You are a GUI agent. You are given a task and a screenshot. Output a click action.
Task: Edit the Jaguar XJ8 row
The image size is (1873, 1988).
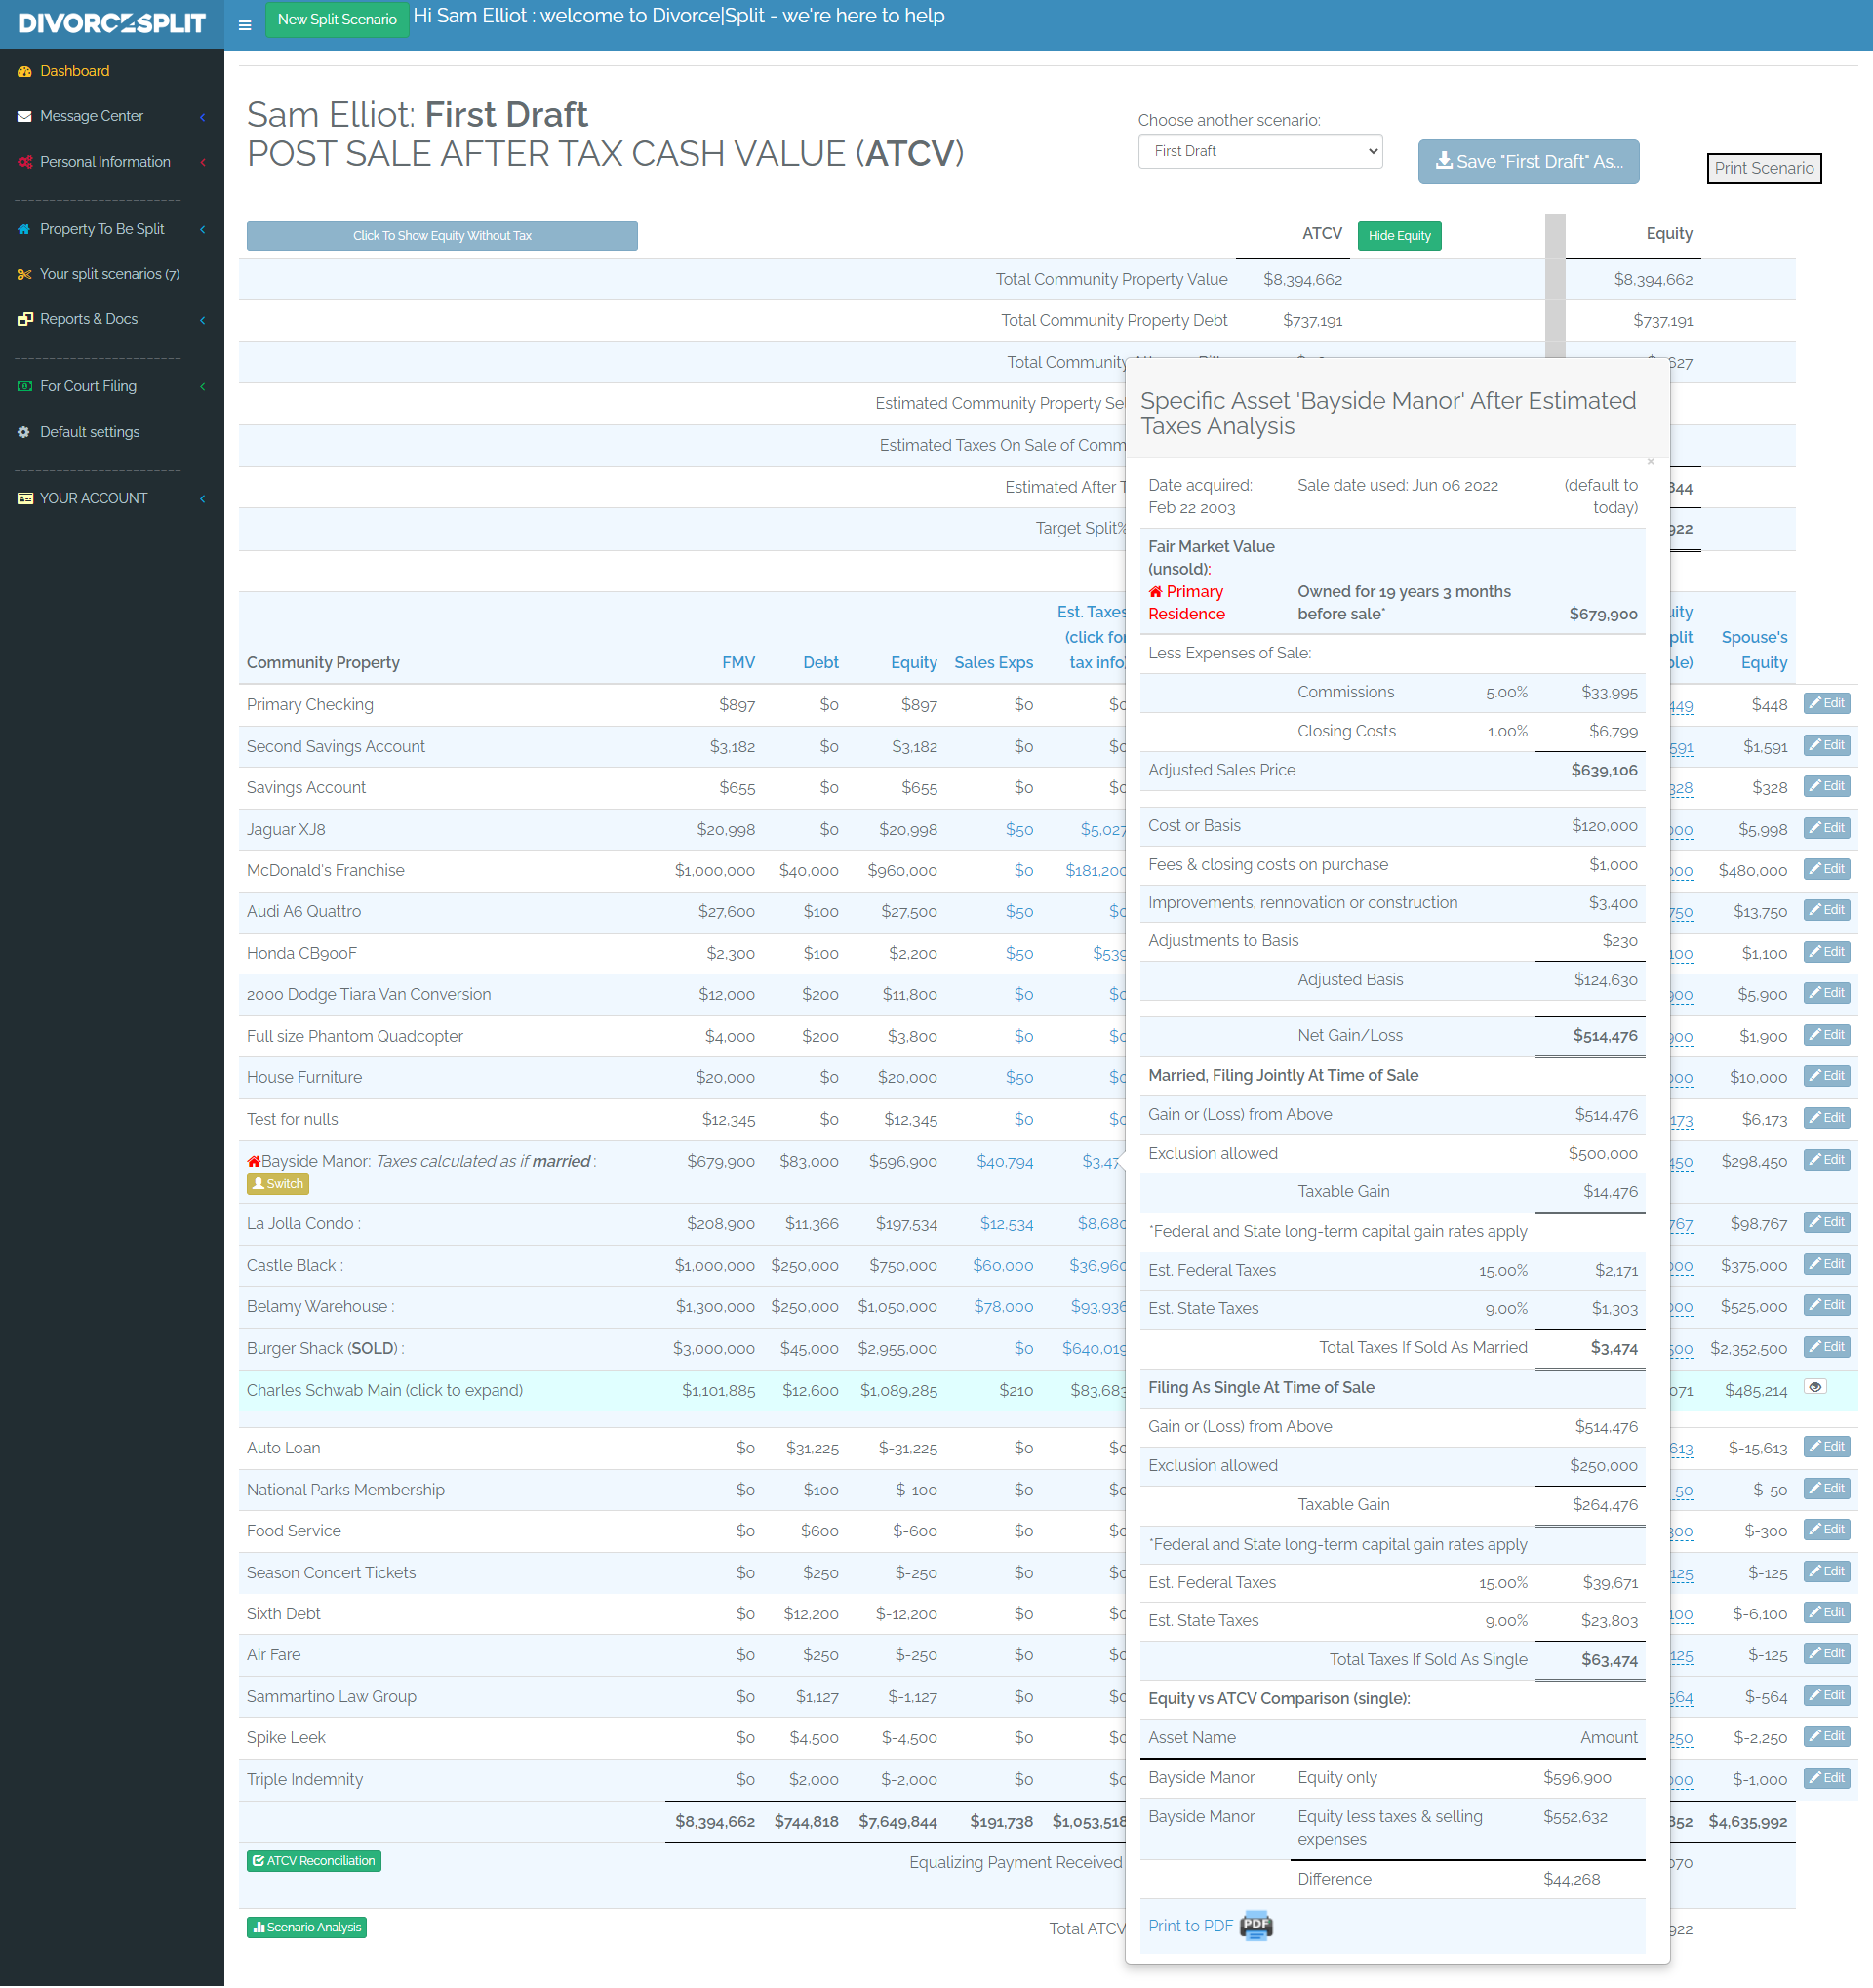coord(1826,828)
